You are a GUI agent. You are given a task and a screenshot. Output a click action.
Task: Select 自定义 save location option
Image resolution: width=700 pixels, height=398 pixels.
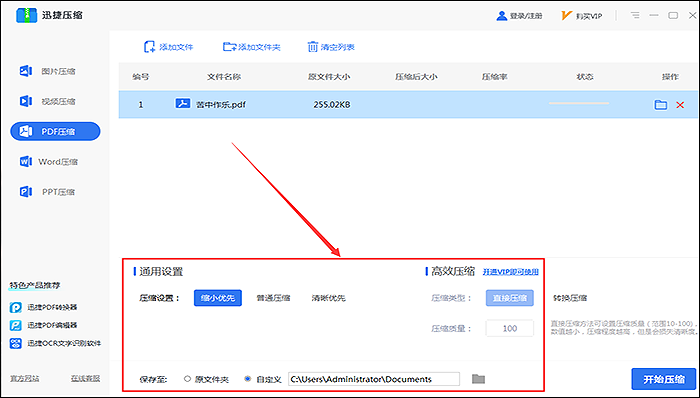click(x=248, y=379)
